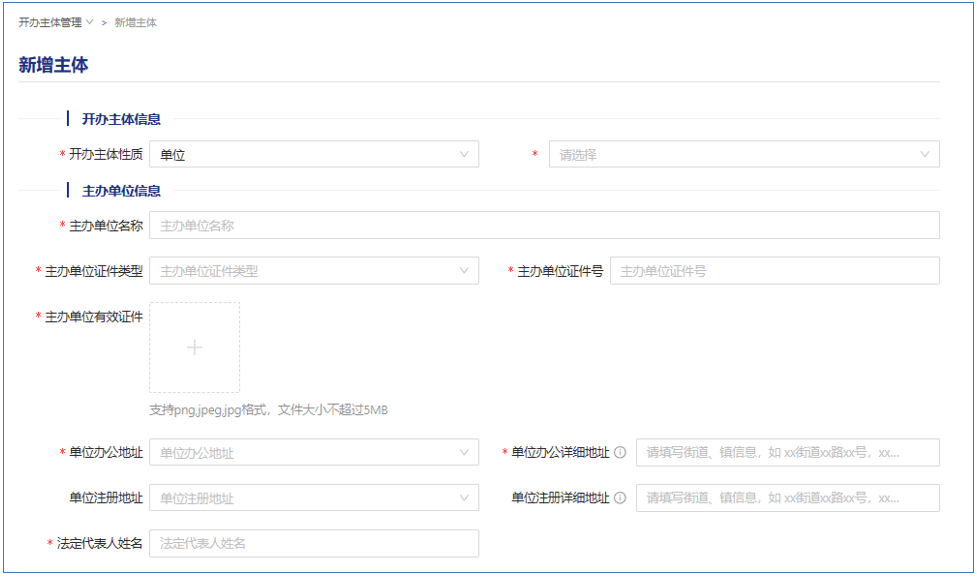Click into the 主办单位证件号 field
Viewport: 977px width, 577px height.
773,271
